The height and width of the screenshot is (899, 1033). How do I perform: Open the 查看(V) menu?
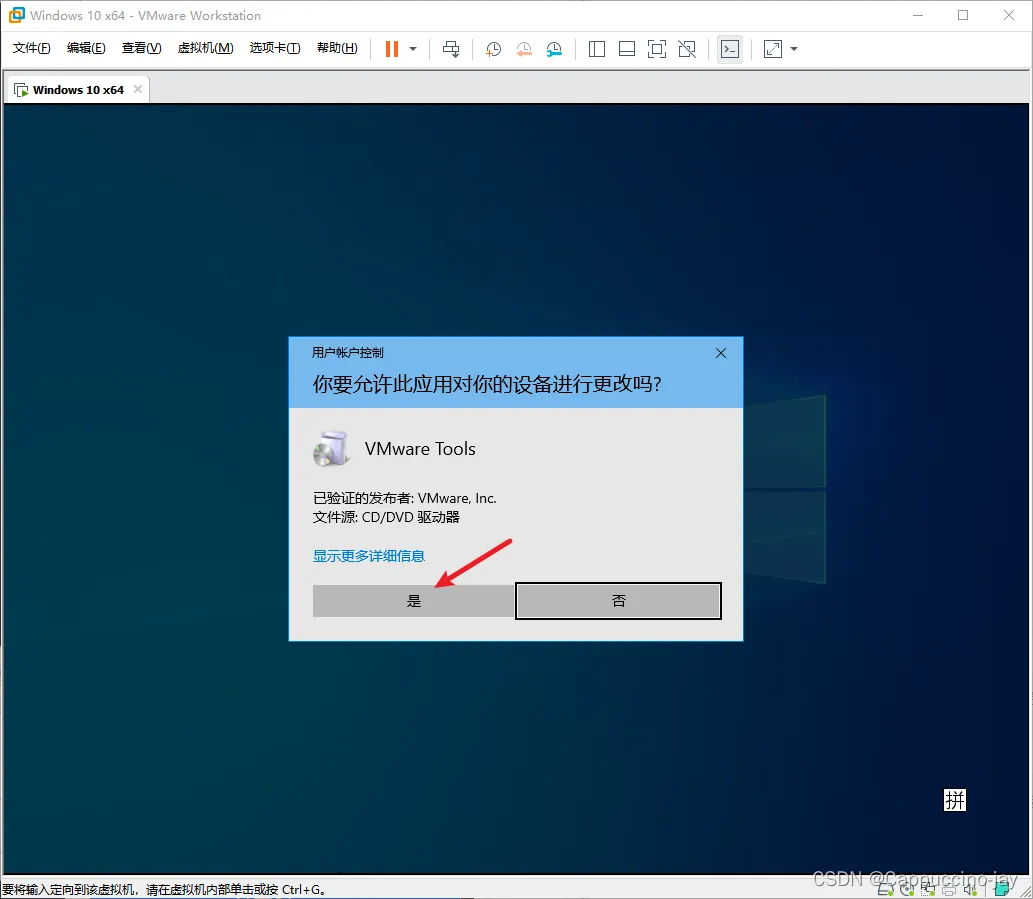tap(142, 48)
